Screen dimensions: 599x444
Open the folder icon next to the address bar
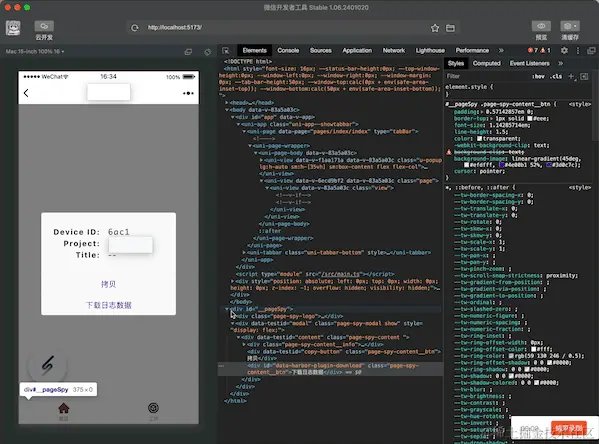coord(450,28)
